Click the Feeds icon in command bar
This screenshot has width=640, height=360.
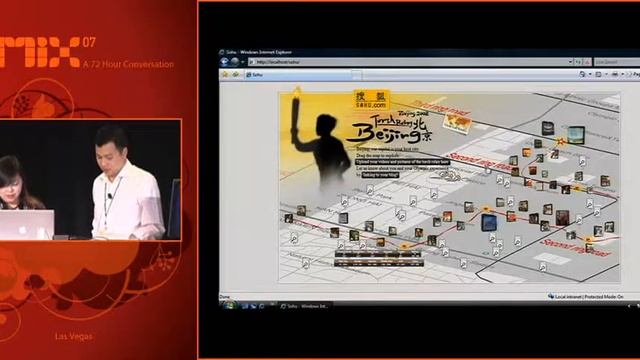click(598, 74)
